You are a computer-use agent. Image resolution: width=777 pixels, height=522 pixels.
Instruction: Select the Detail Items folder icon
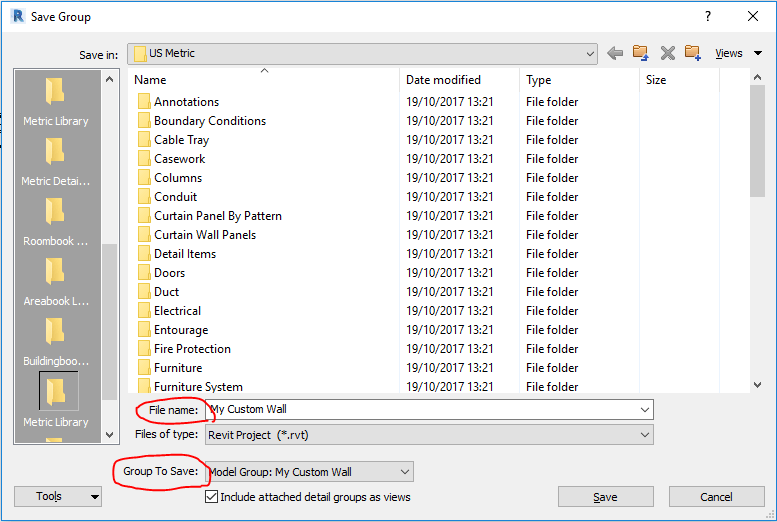pos(144,254)
